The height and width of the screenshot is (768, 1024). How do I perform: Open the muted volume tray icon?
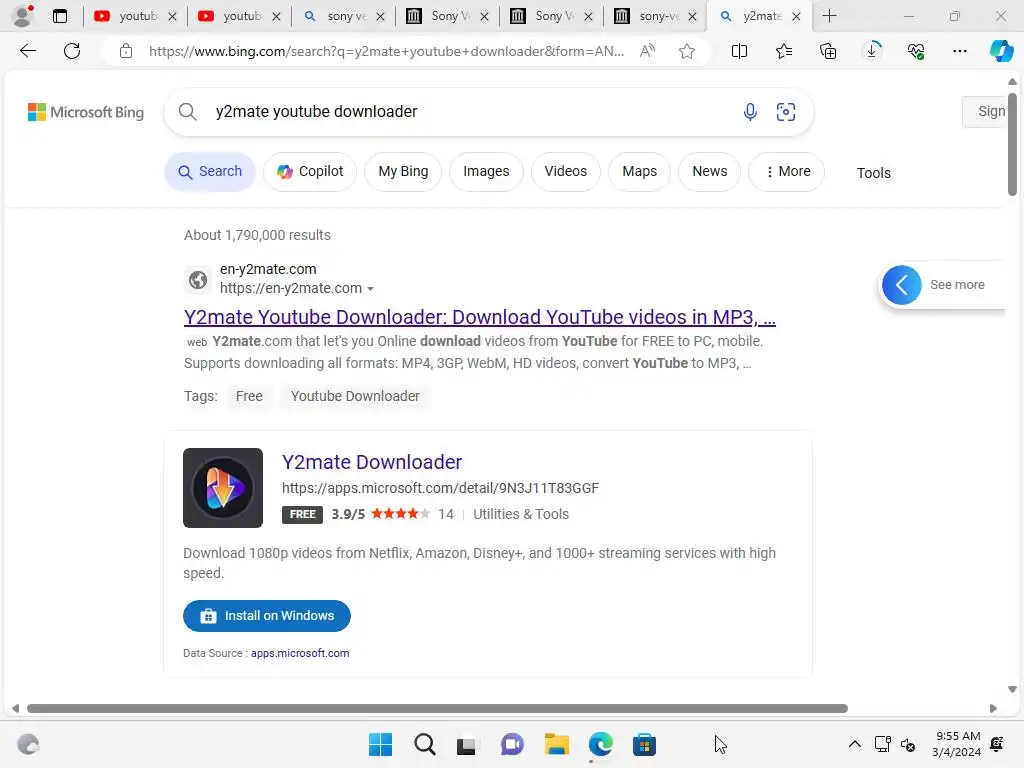(908, 744)
